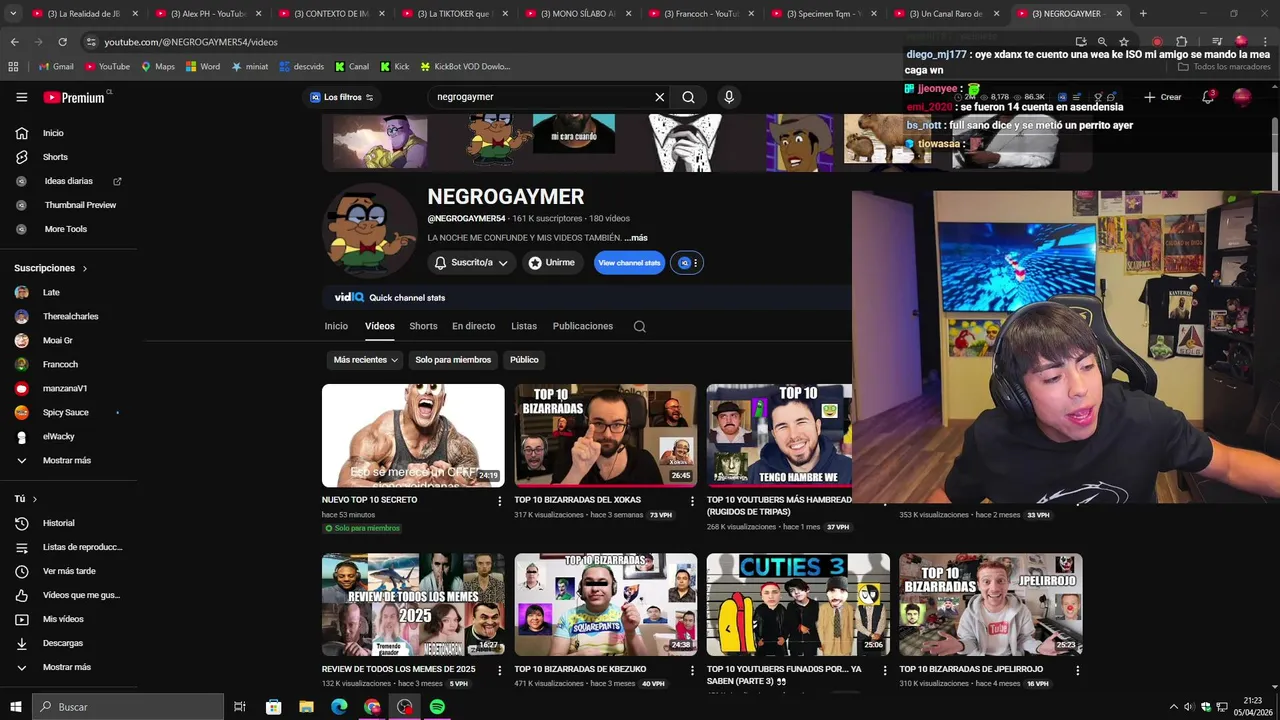Open YouTube bookmark in bookmarks bar
Image resolution: width=1280 pixels, height=720 pixels.
107,67
